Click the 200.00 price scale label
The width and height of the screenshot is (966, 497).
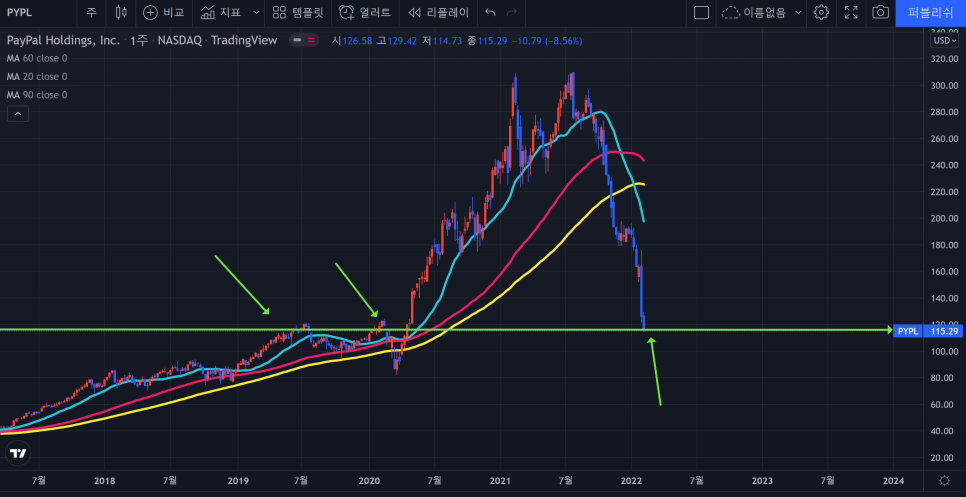[944, 219]
